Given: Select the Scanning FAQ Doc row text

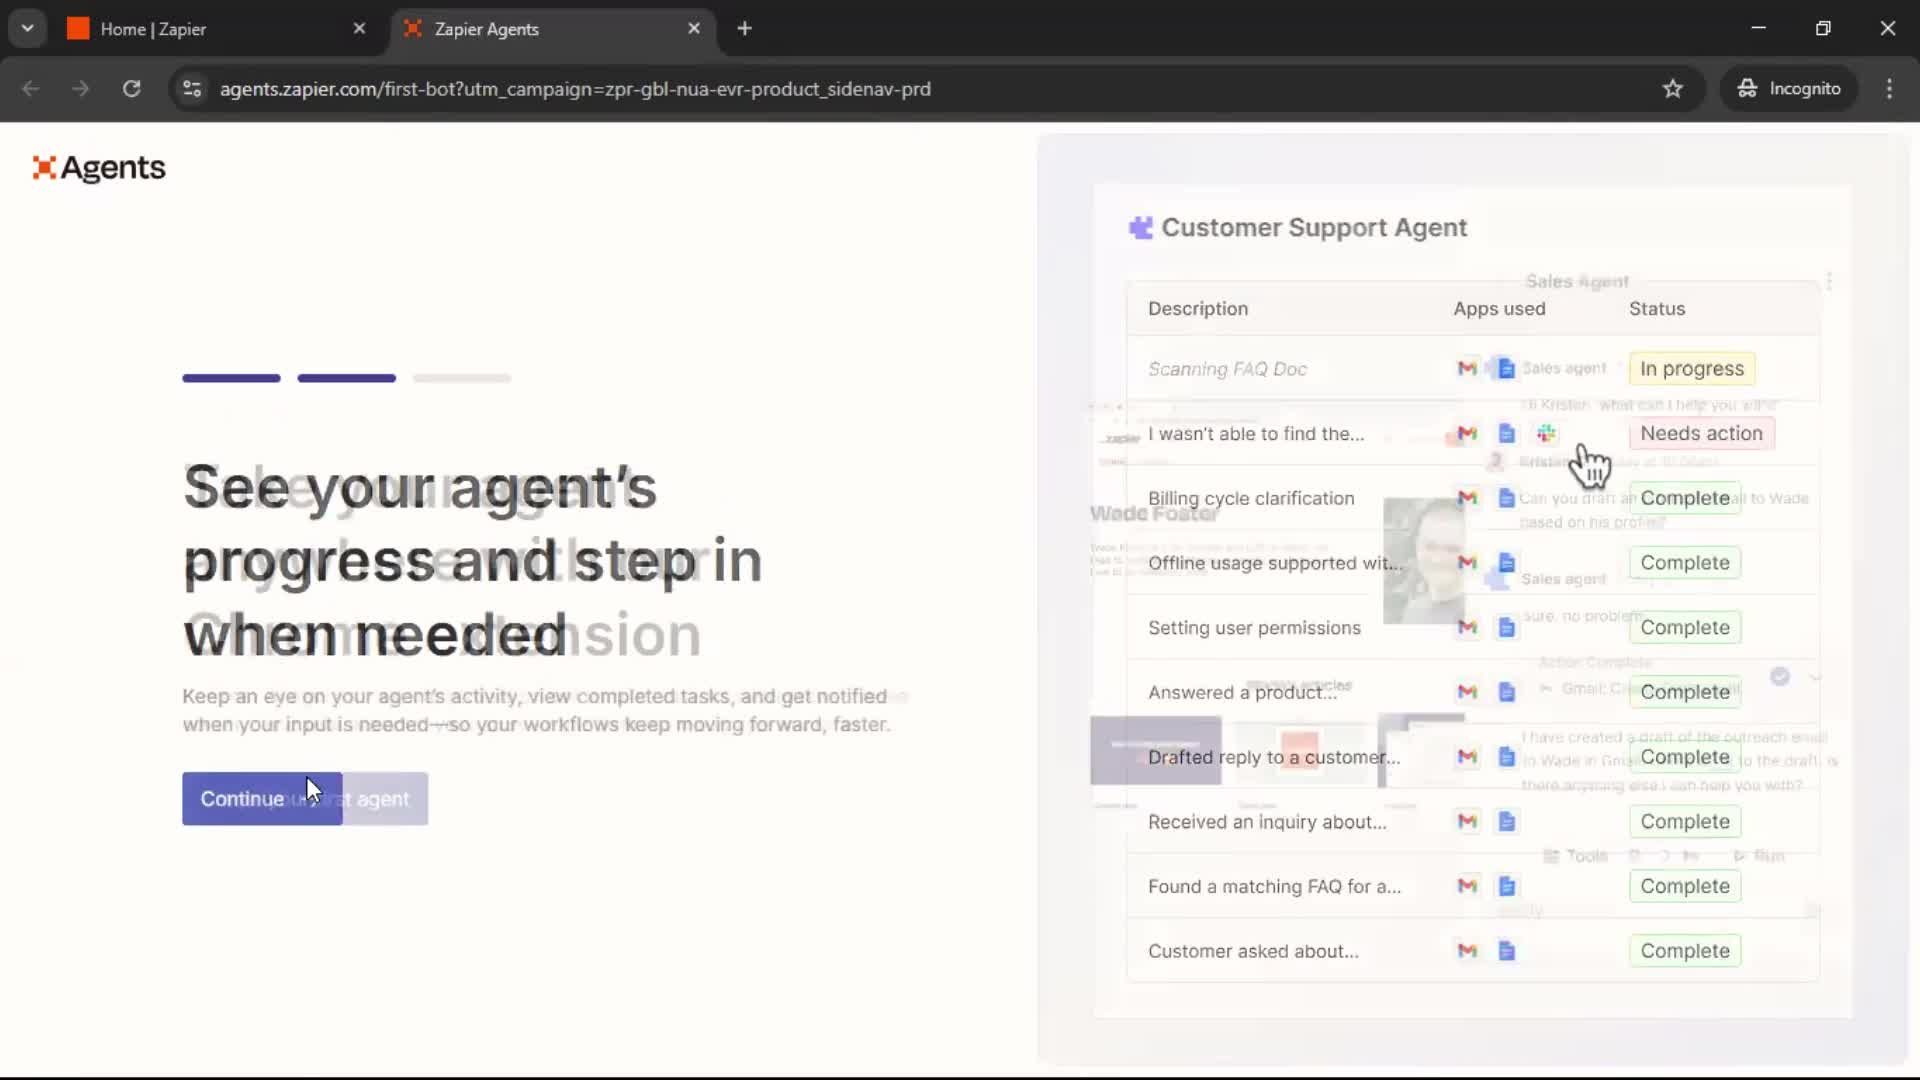Looking at the screenshot, I should click(1227, 369).
